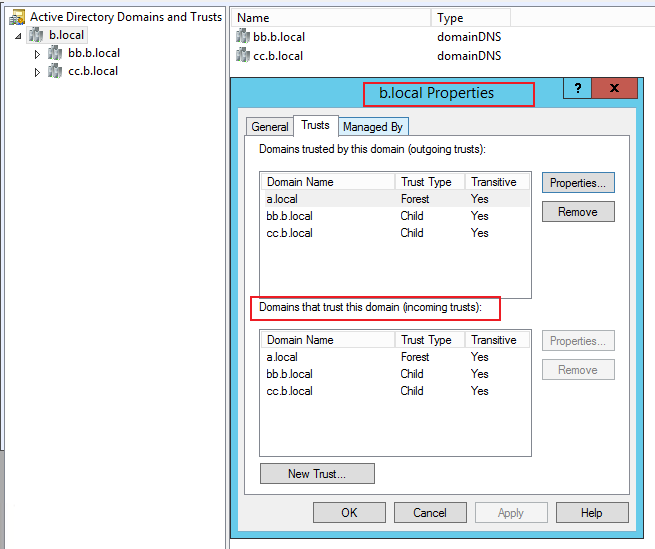Click the dialog help question mark button
Viewport: 655px width, 549px height.
pyautogui.click(x=577, y=88)
